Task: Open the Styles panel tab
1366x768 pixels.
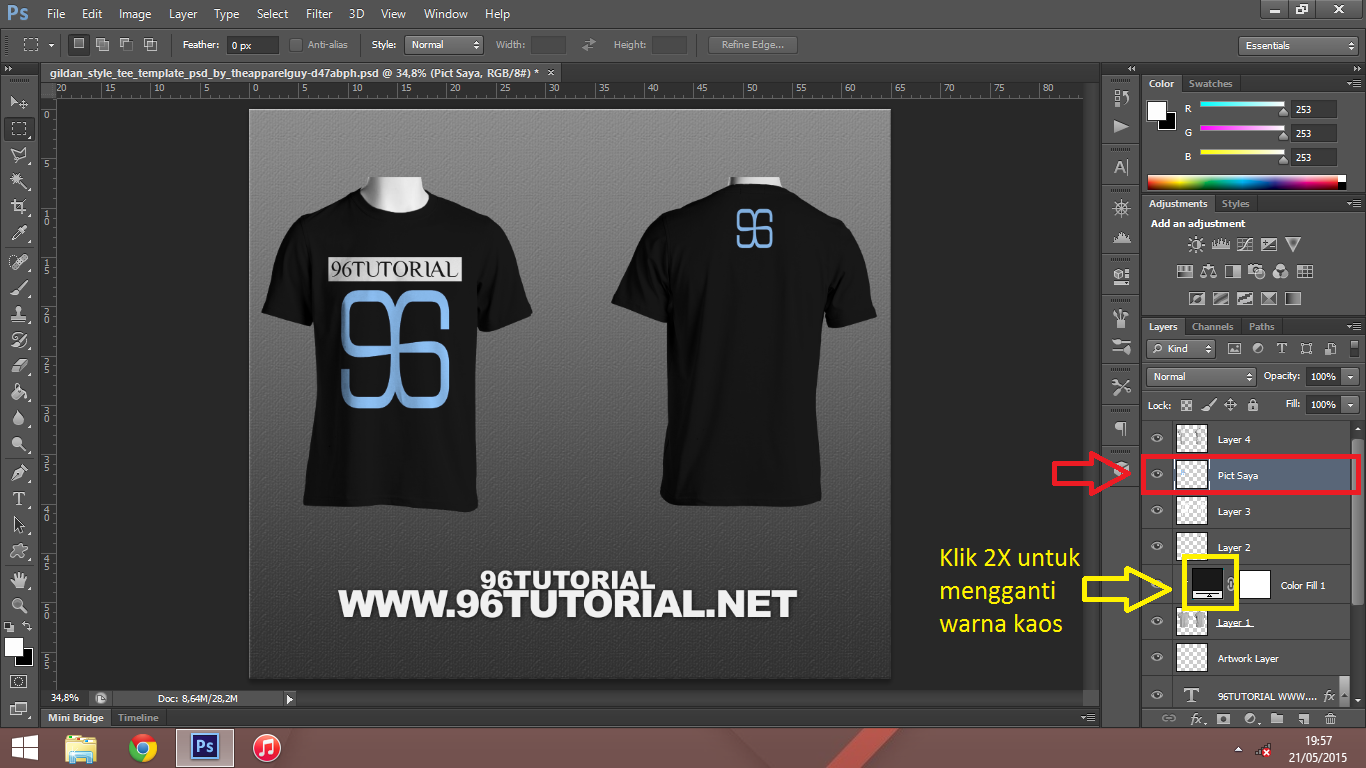Action: point(1236,204)
